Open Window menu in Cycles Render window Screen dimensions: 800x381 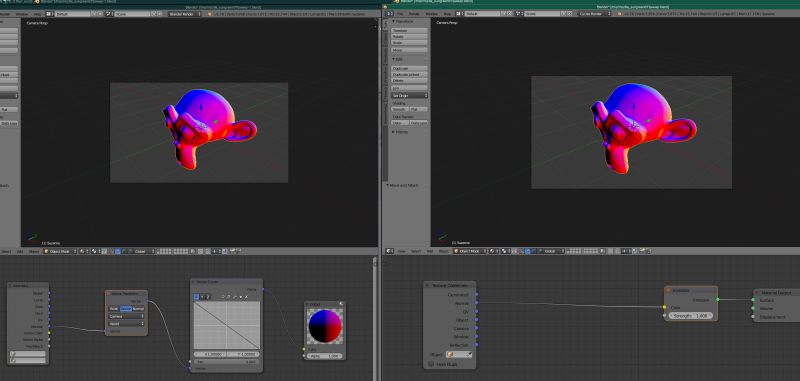coord(431,14)
